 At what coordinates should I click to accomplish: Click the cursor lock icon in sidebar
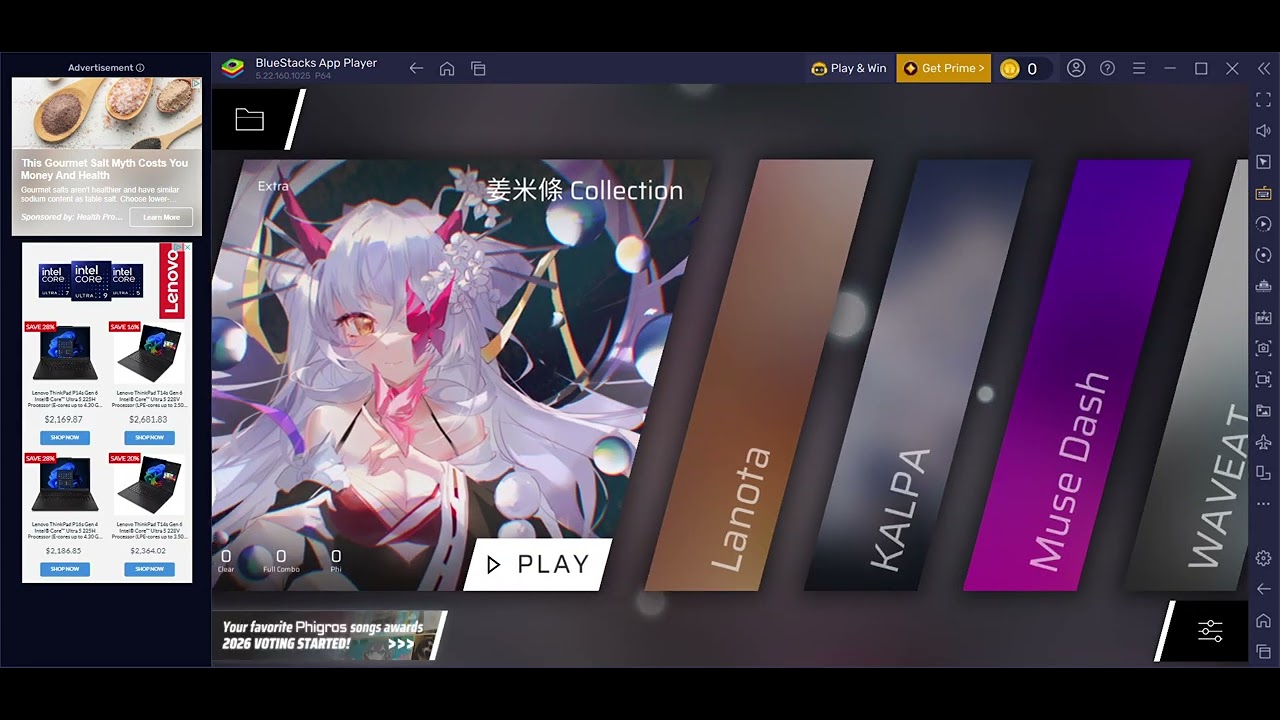[1264, 161]
